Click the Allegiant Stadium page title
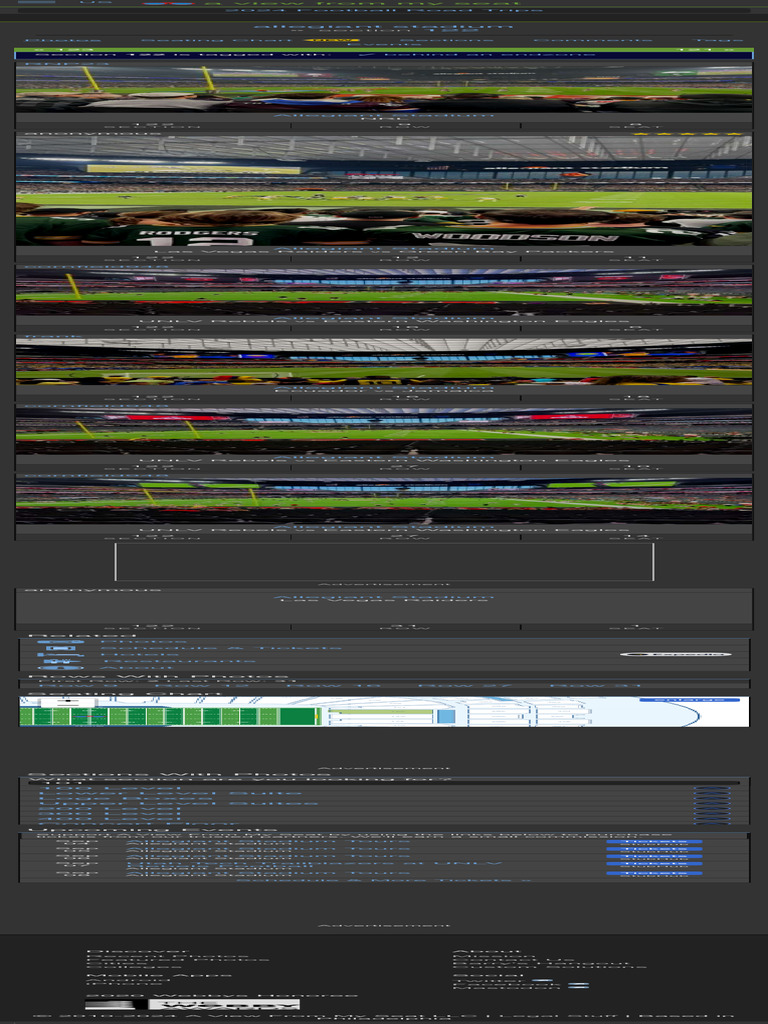Image resolution: width=768 pixels, height=1024 pixels. pos(384,25)
